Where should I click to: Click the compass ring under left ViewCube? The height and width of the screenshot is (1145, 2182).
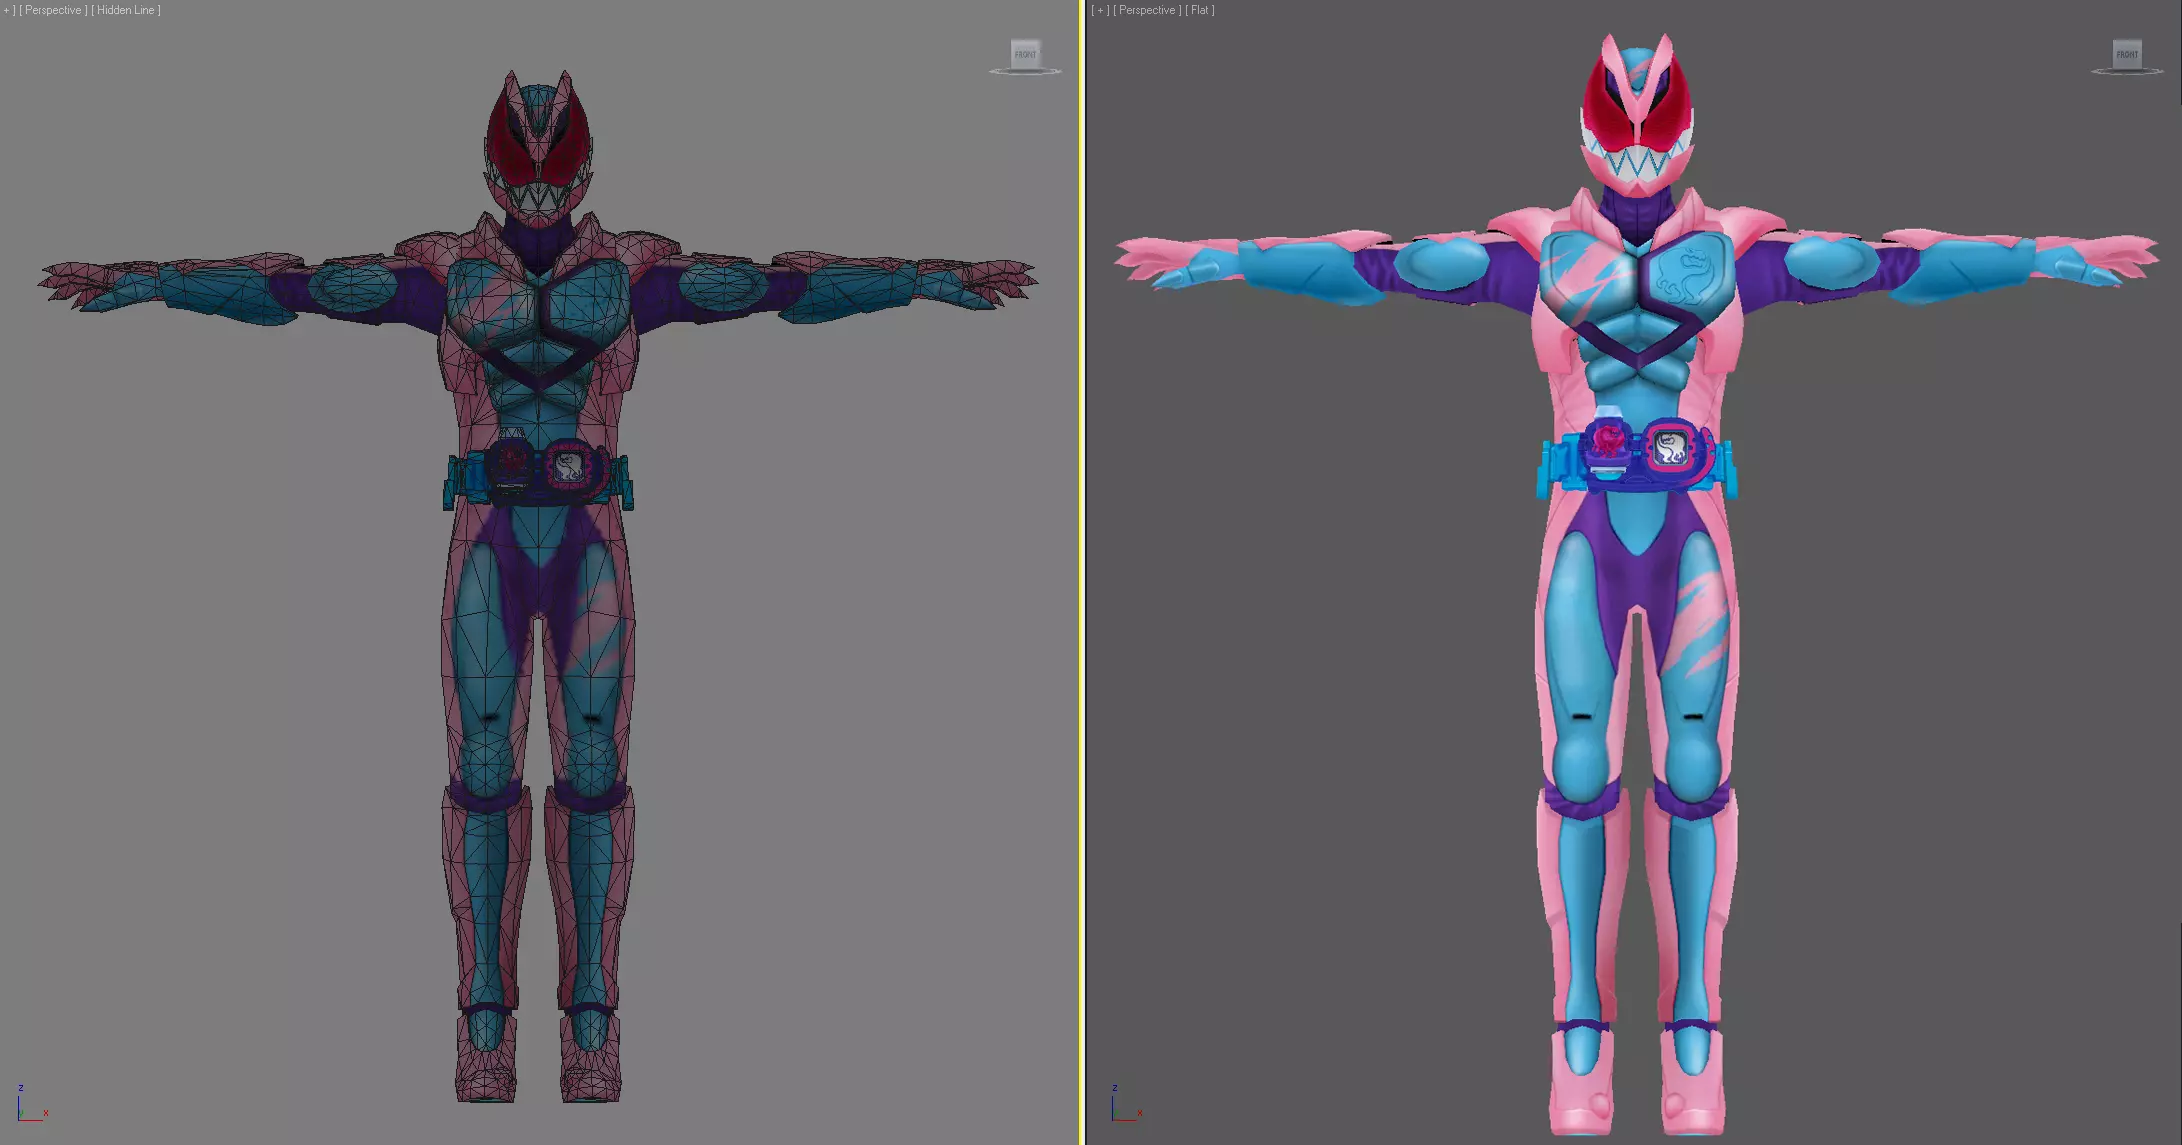(1025, 71)
